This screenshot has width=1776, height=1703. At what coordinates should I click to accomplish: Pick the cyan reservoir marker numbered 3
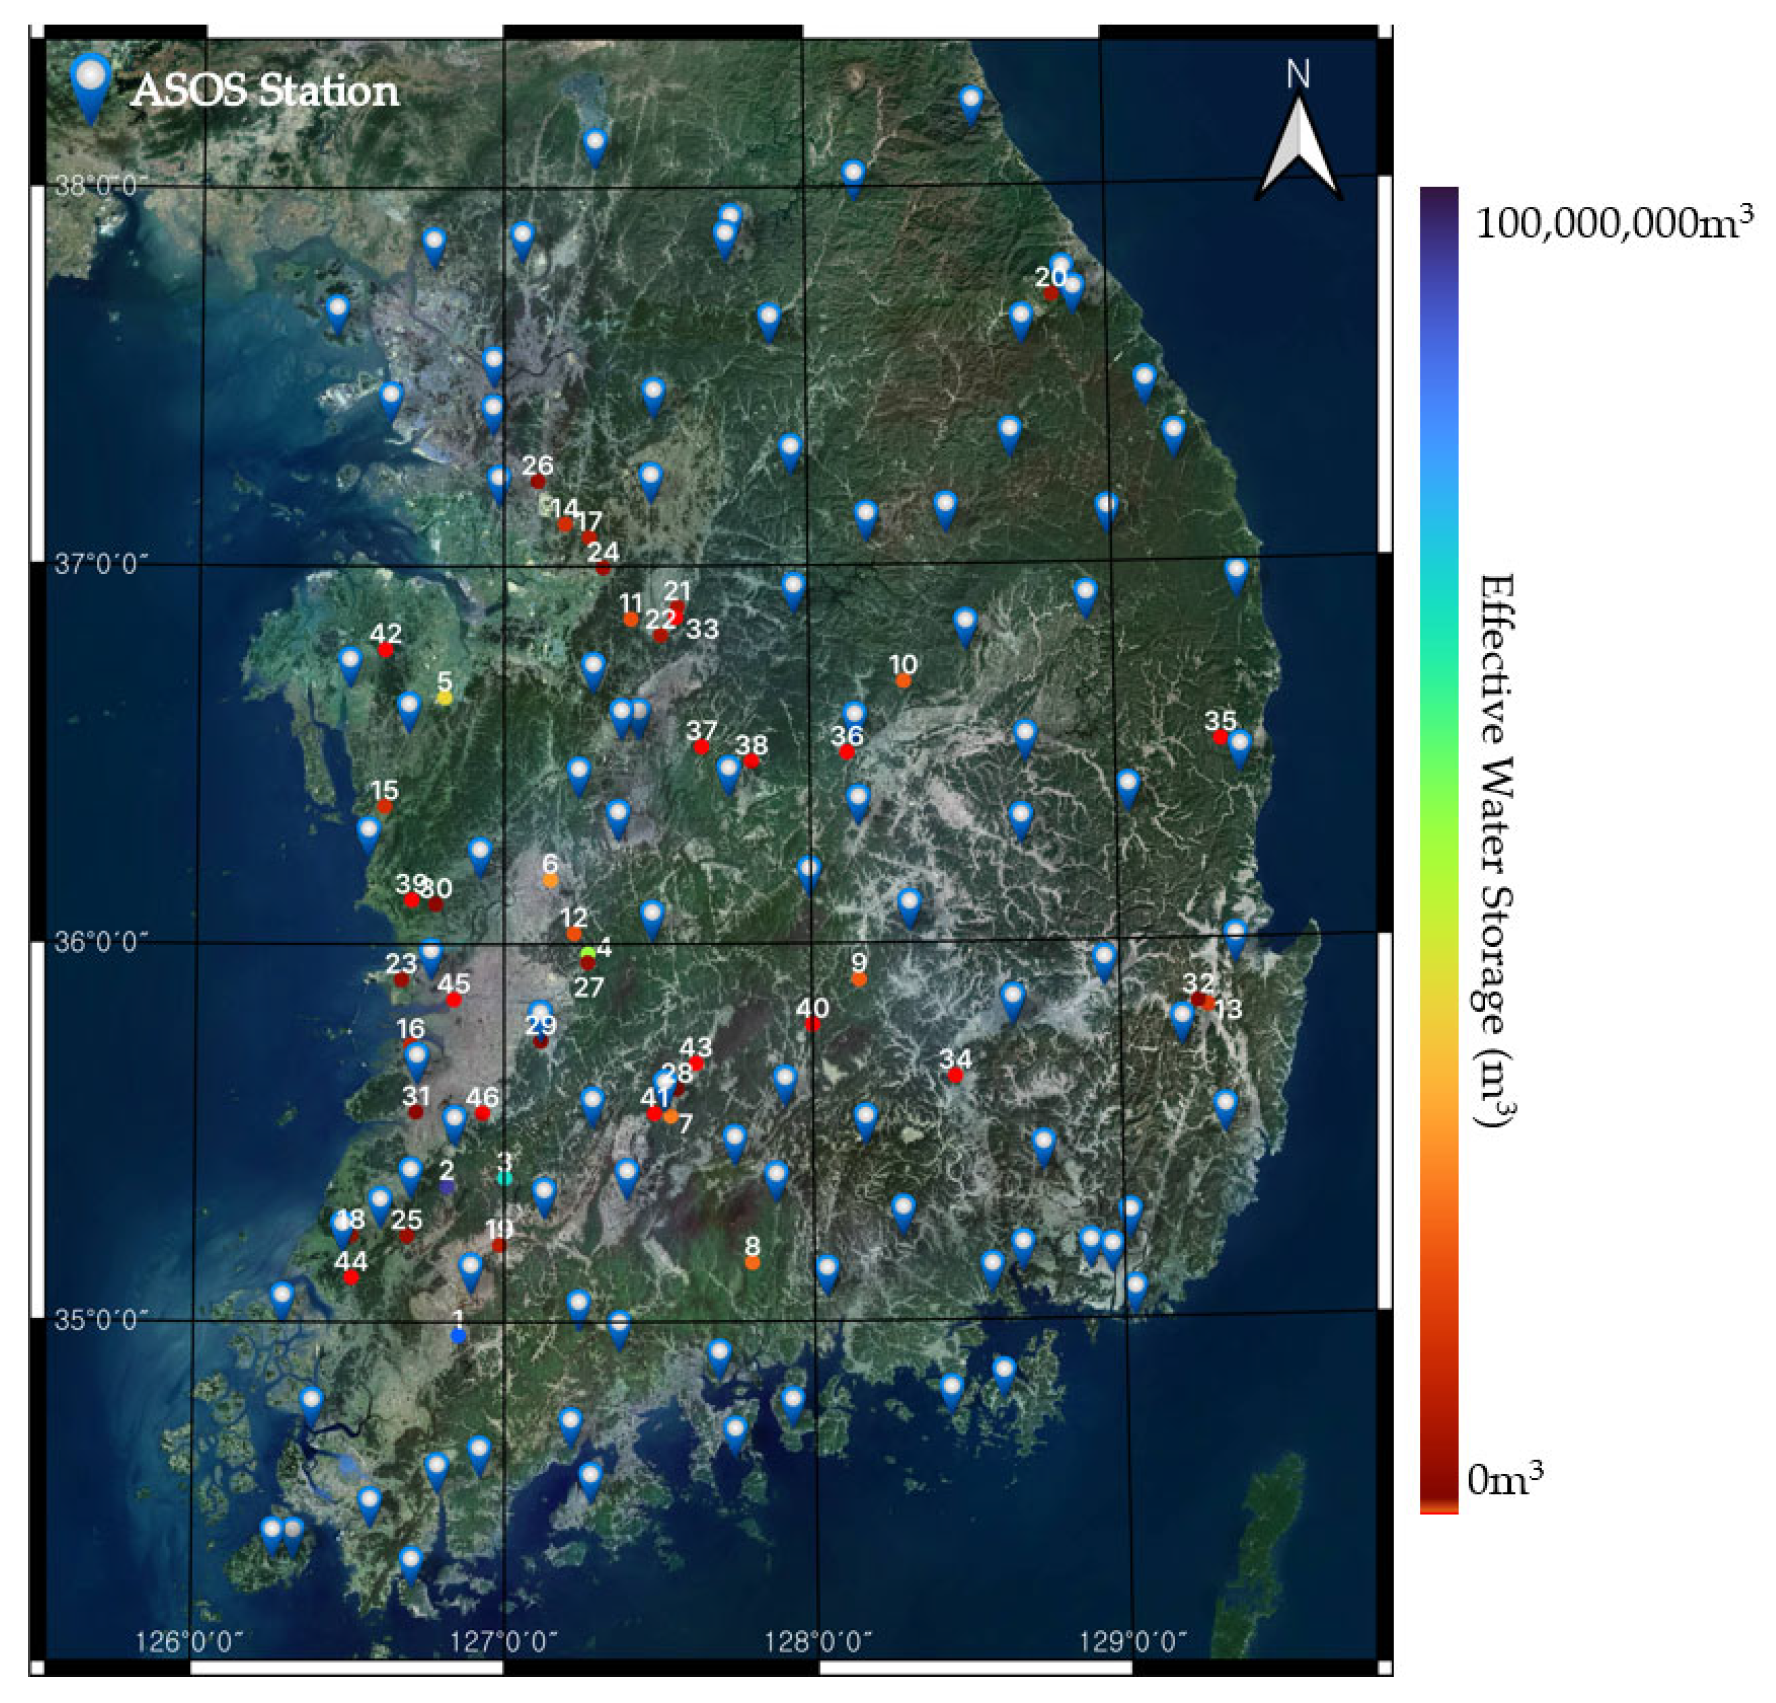point(505,1178)
